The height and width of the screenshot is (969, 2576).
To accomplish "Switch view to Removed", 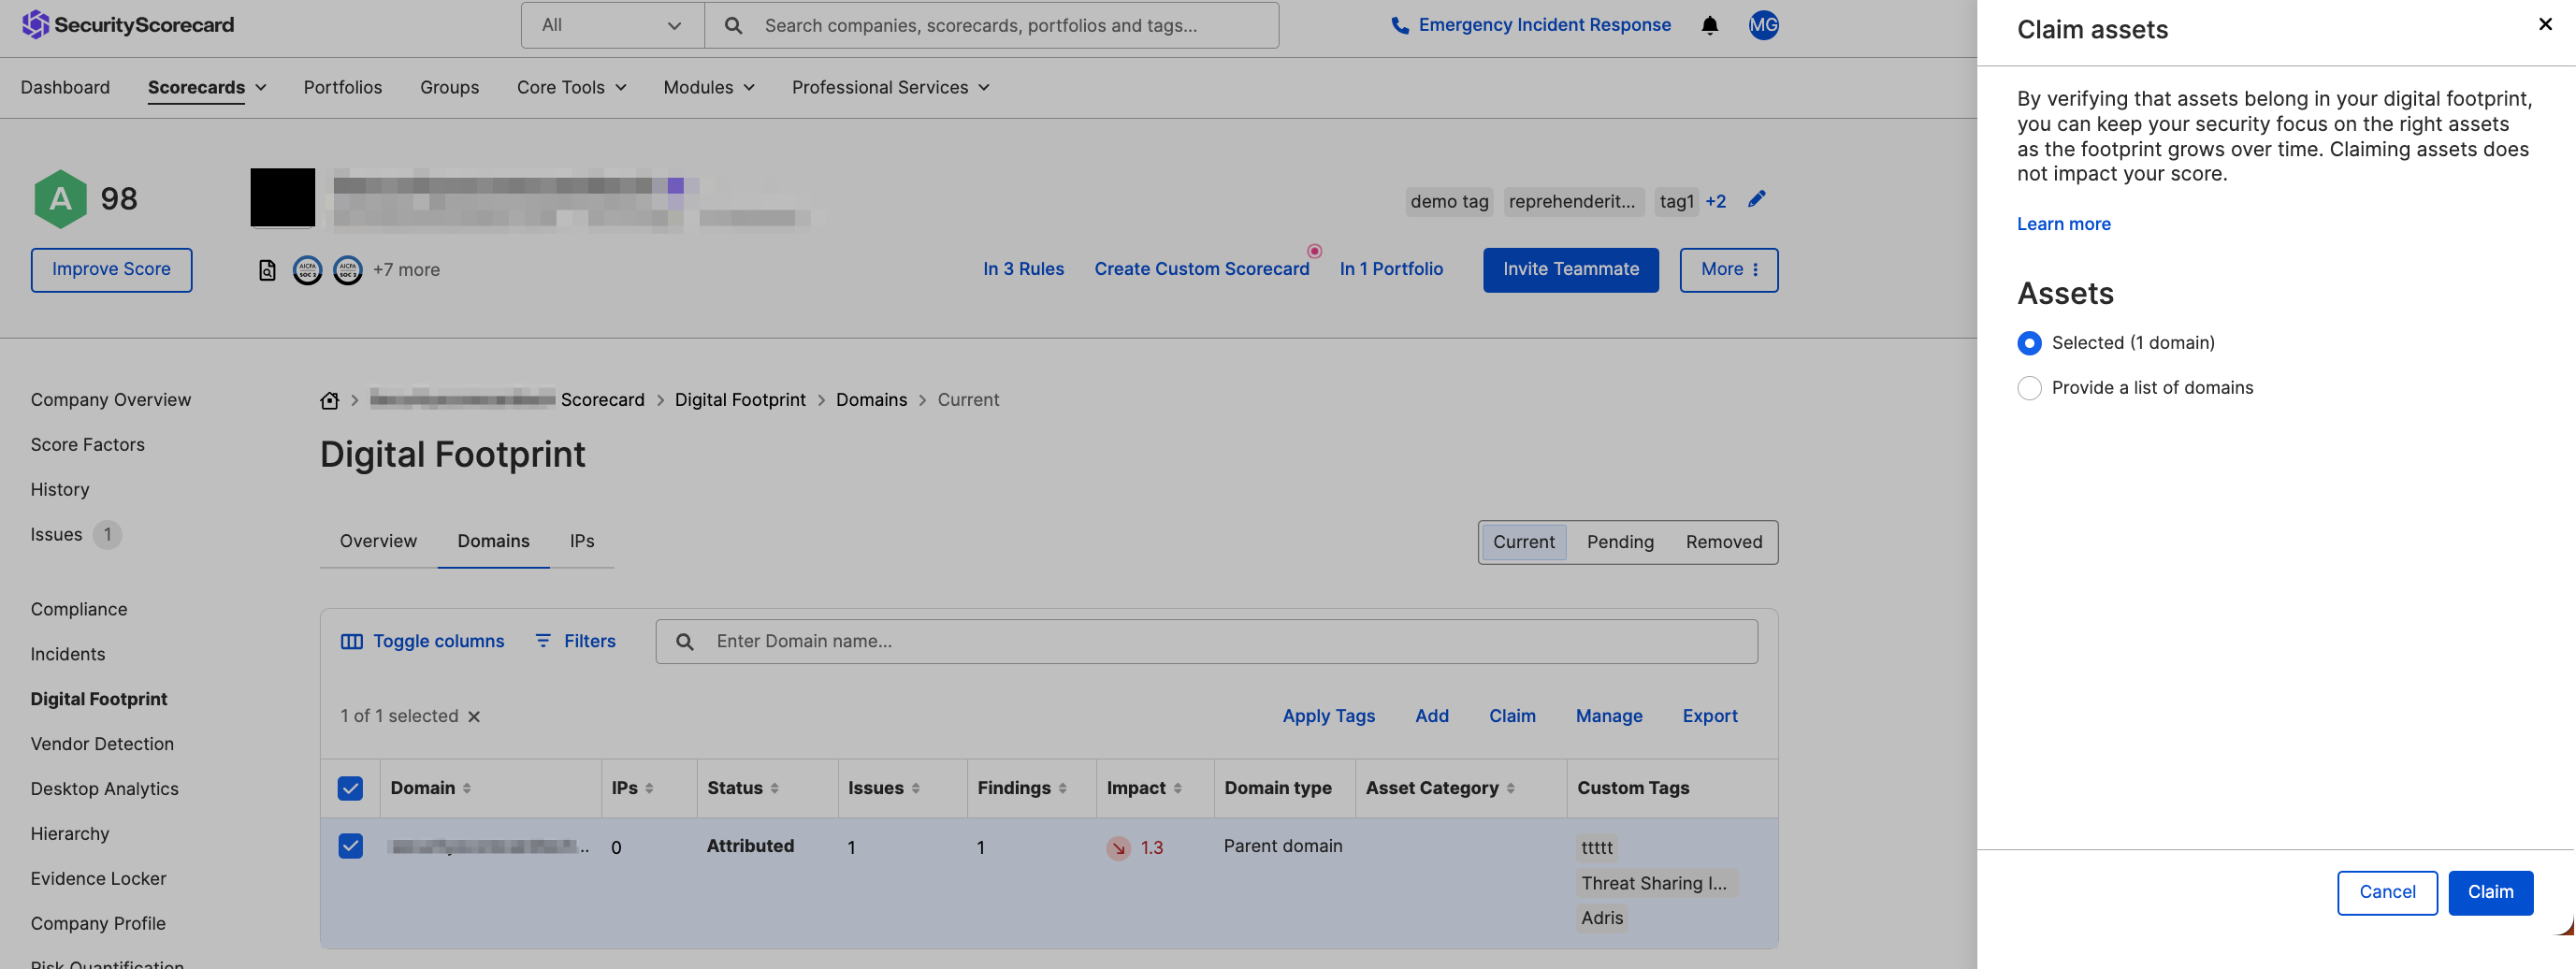I will [x=1724, y=542].
